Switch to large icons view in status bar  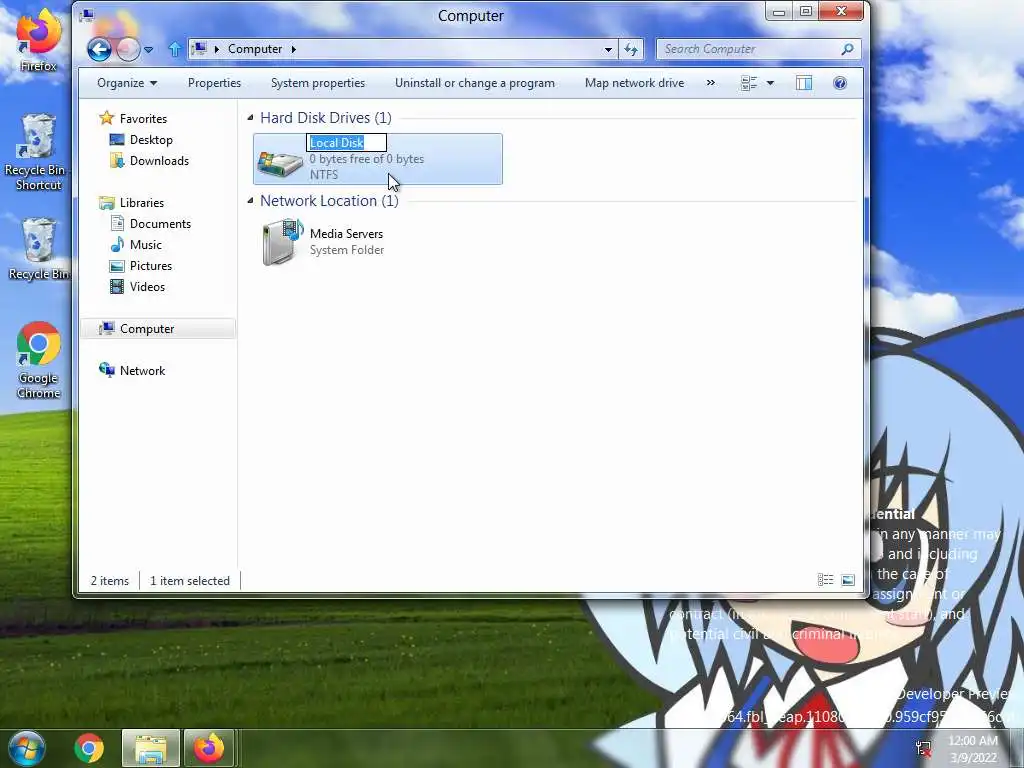pyautogui.click(x=848, y=579)
